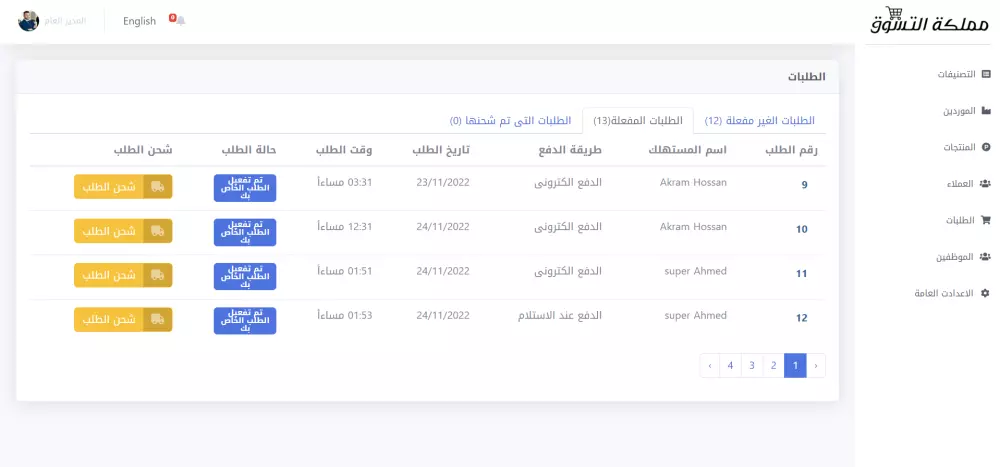The image size is (1000, 467).
Task: Go to pagination page 3
Action: (x=752, y=366)
